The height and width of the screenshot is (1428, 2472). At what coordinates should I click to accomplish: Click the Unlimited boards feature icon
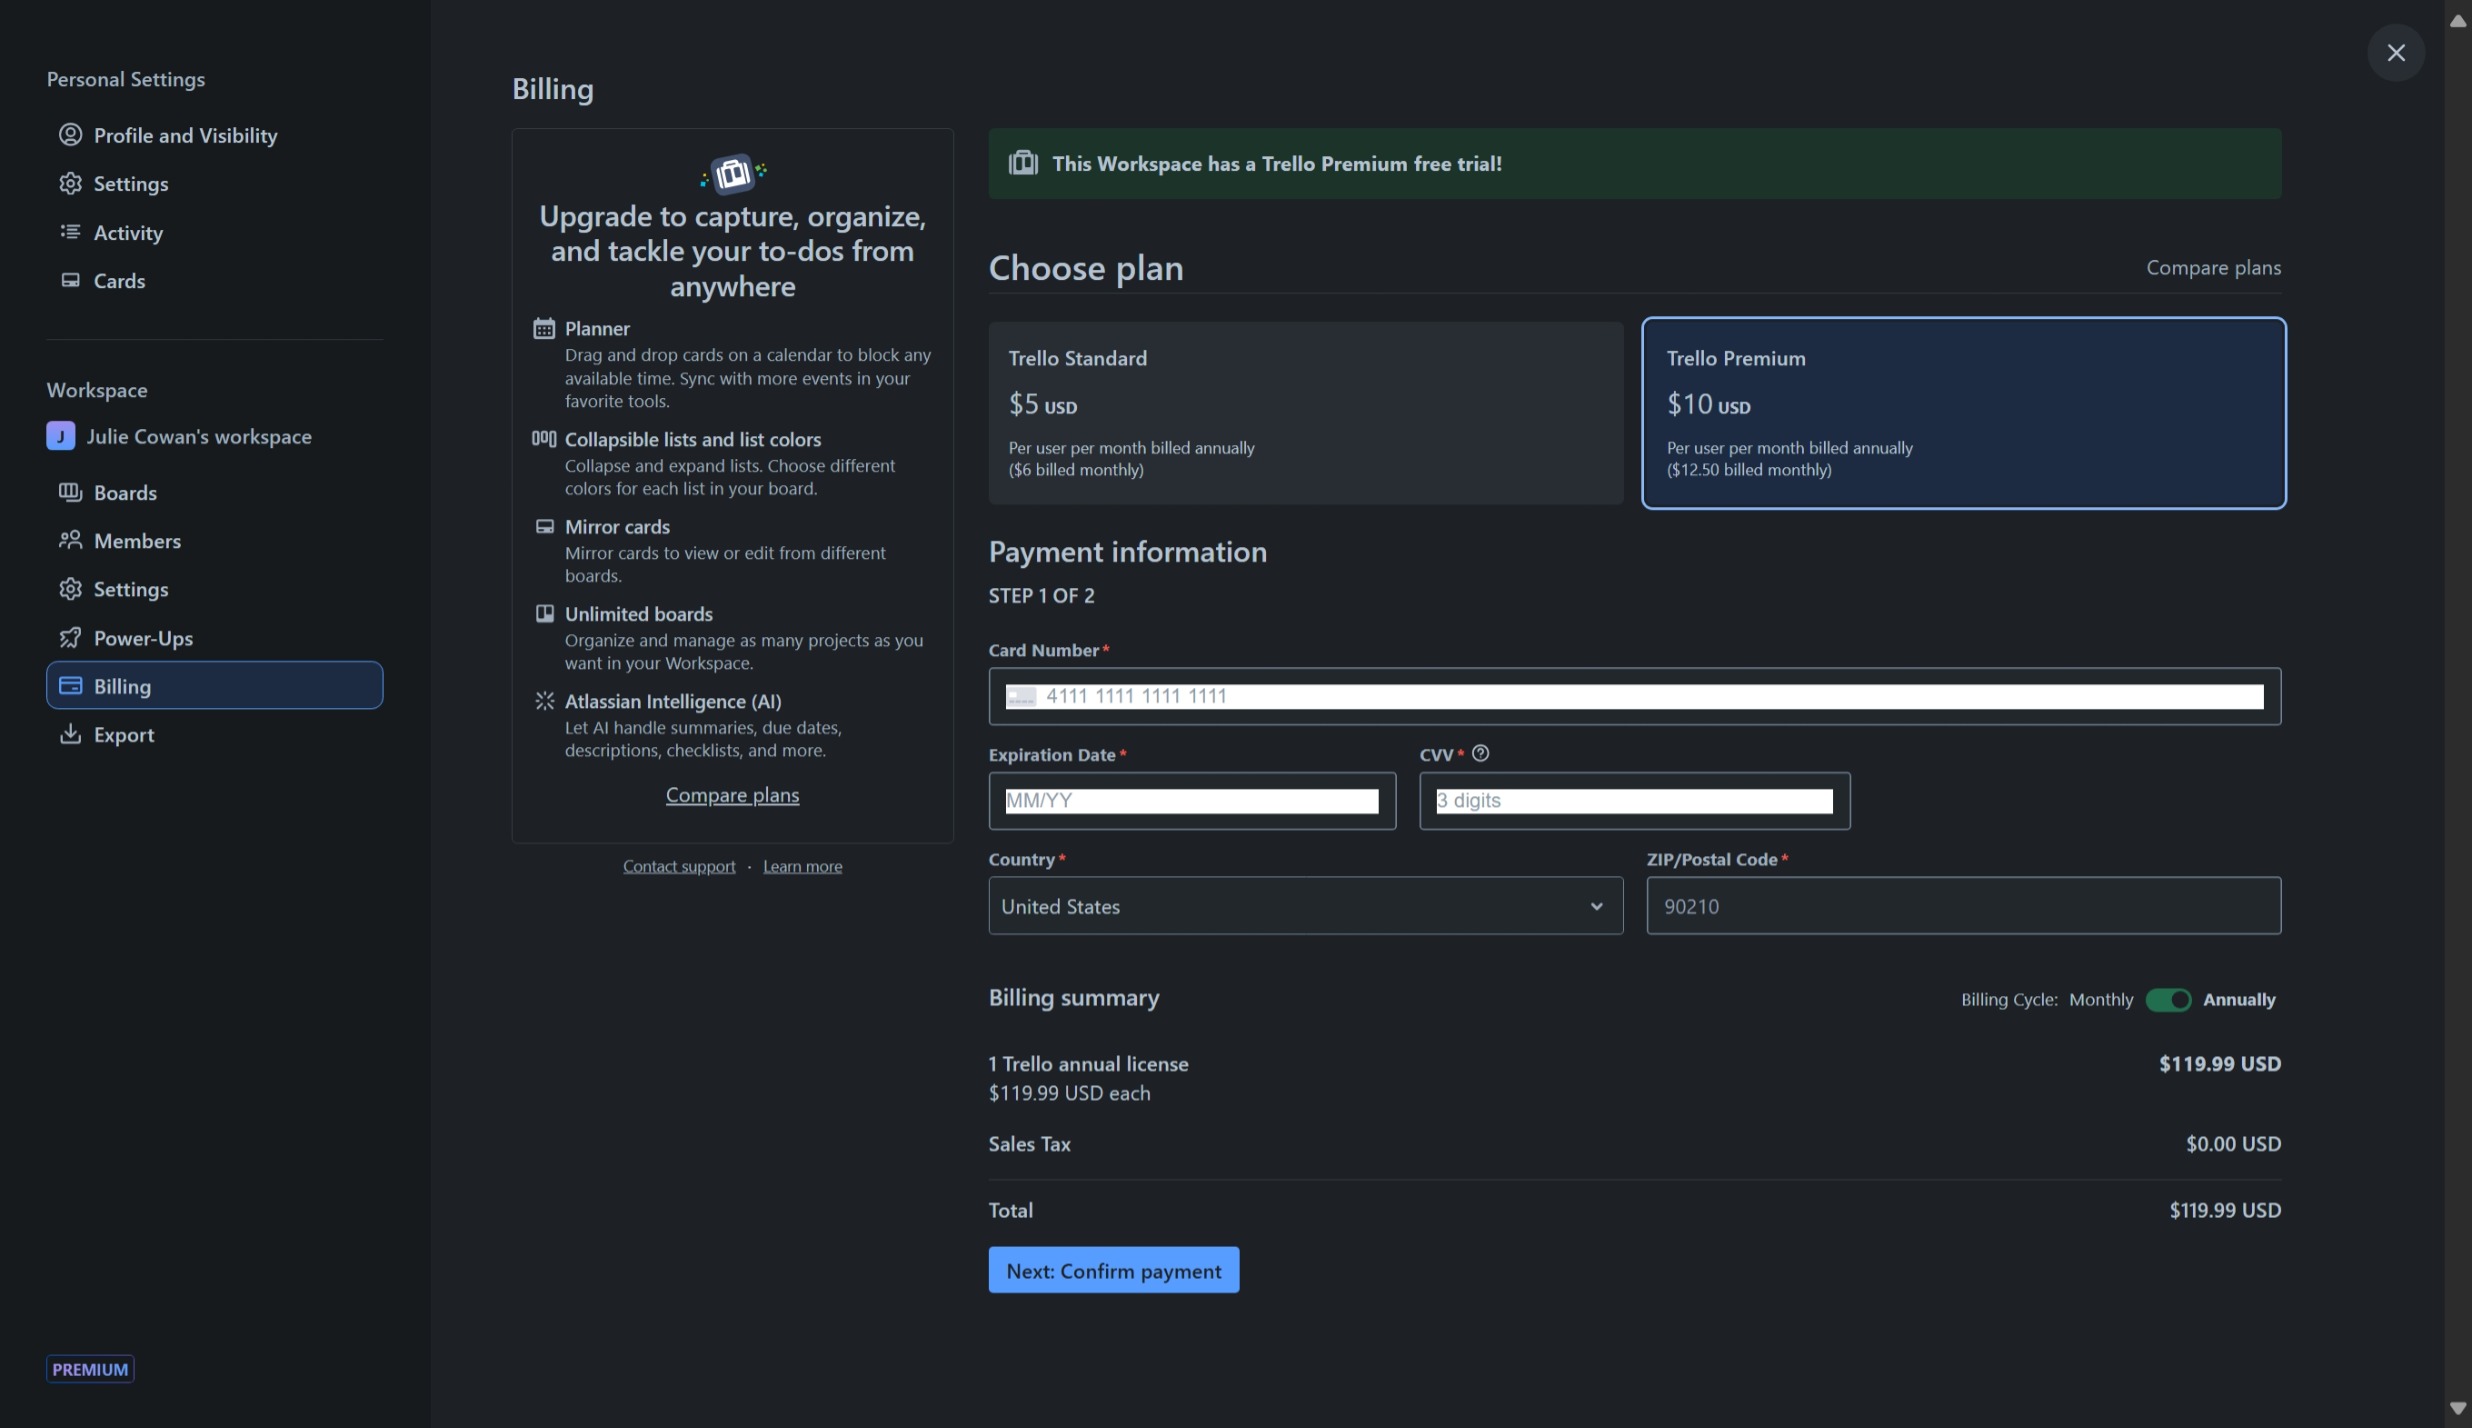[544, 613]
